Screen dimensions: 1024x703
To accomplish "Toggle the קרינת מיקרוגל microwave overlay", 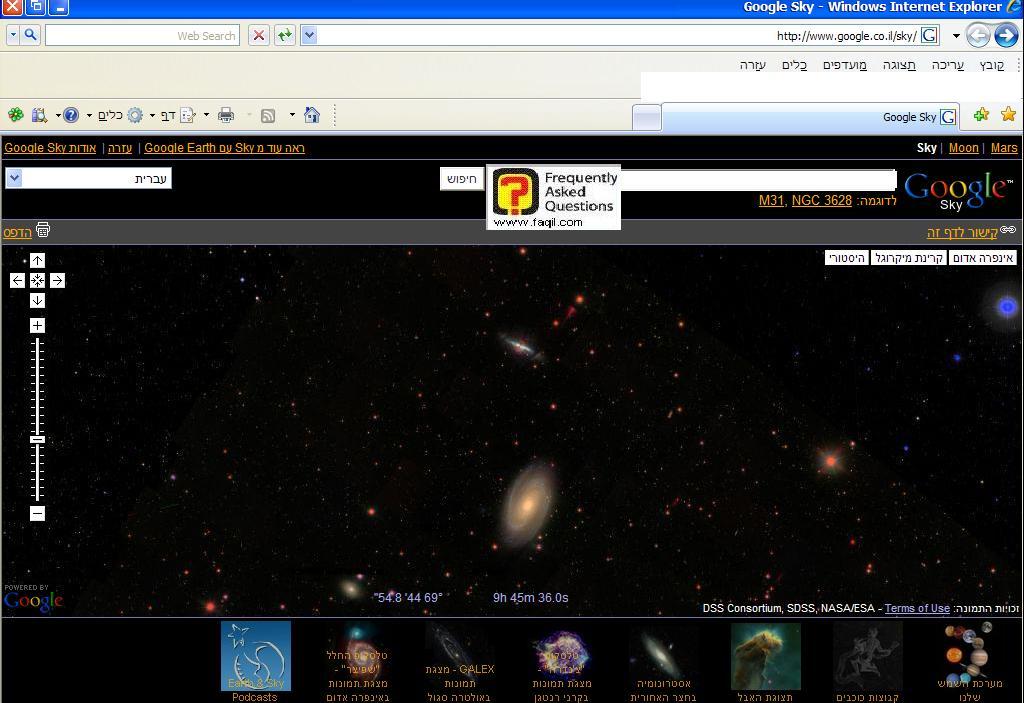I will point(909,258).
